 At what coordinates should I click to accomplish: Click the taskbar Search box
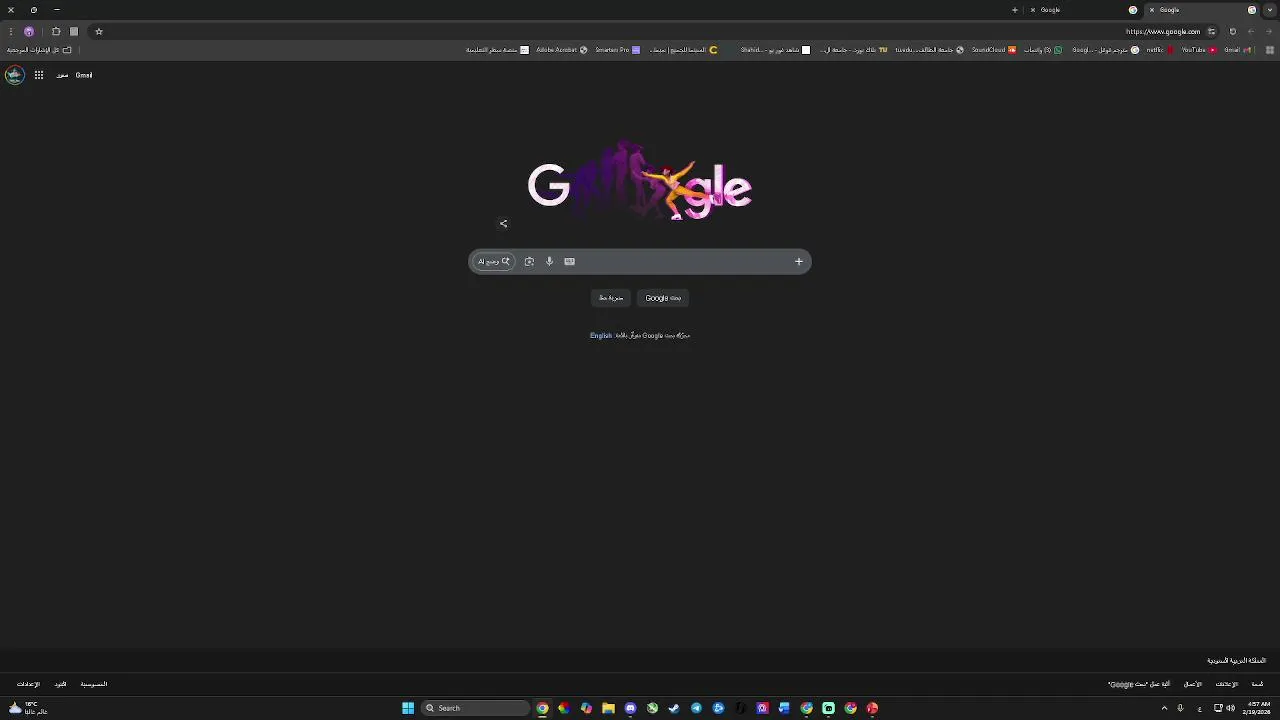476,708
